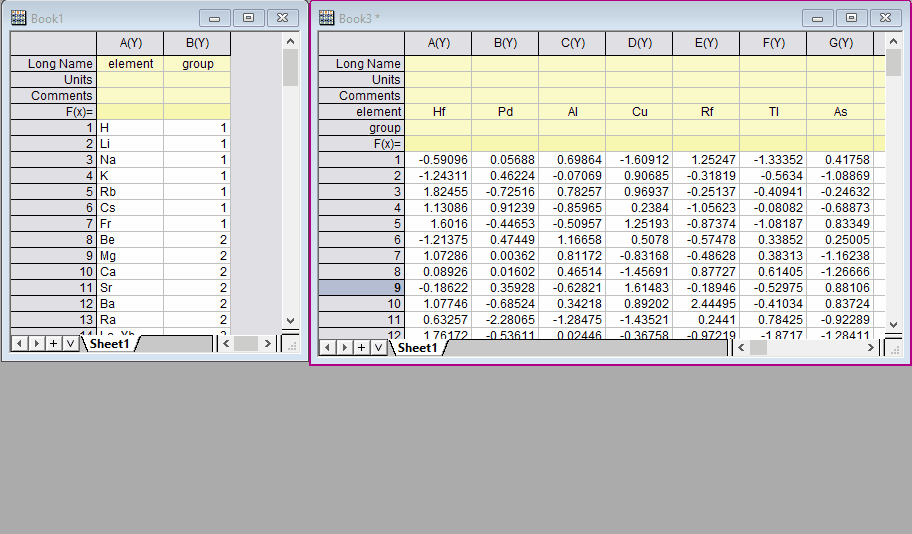
Task: Open the sheet list dropdown in Book3
Action: pyautogui.click(x=377, y=347)
